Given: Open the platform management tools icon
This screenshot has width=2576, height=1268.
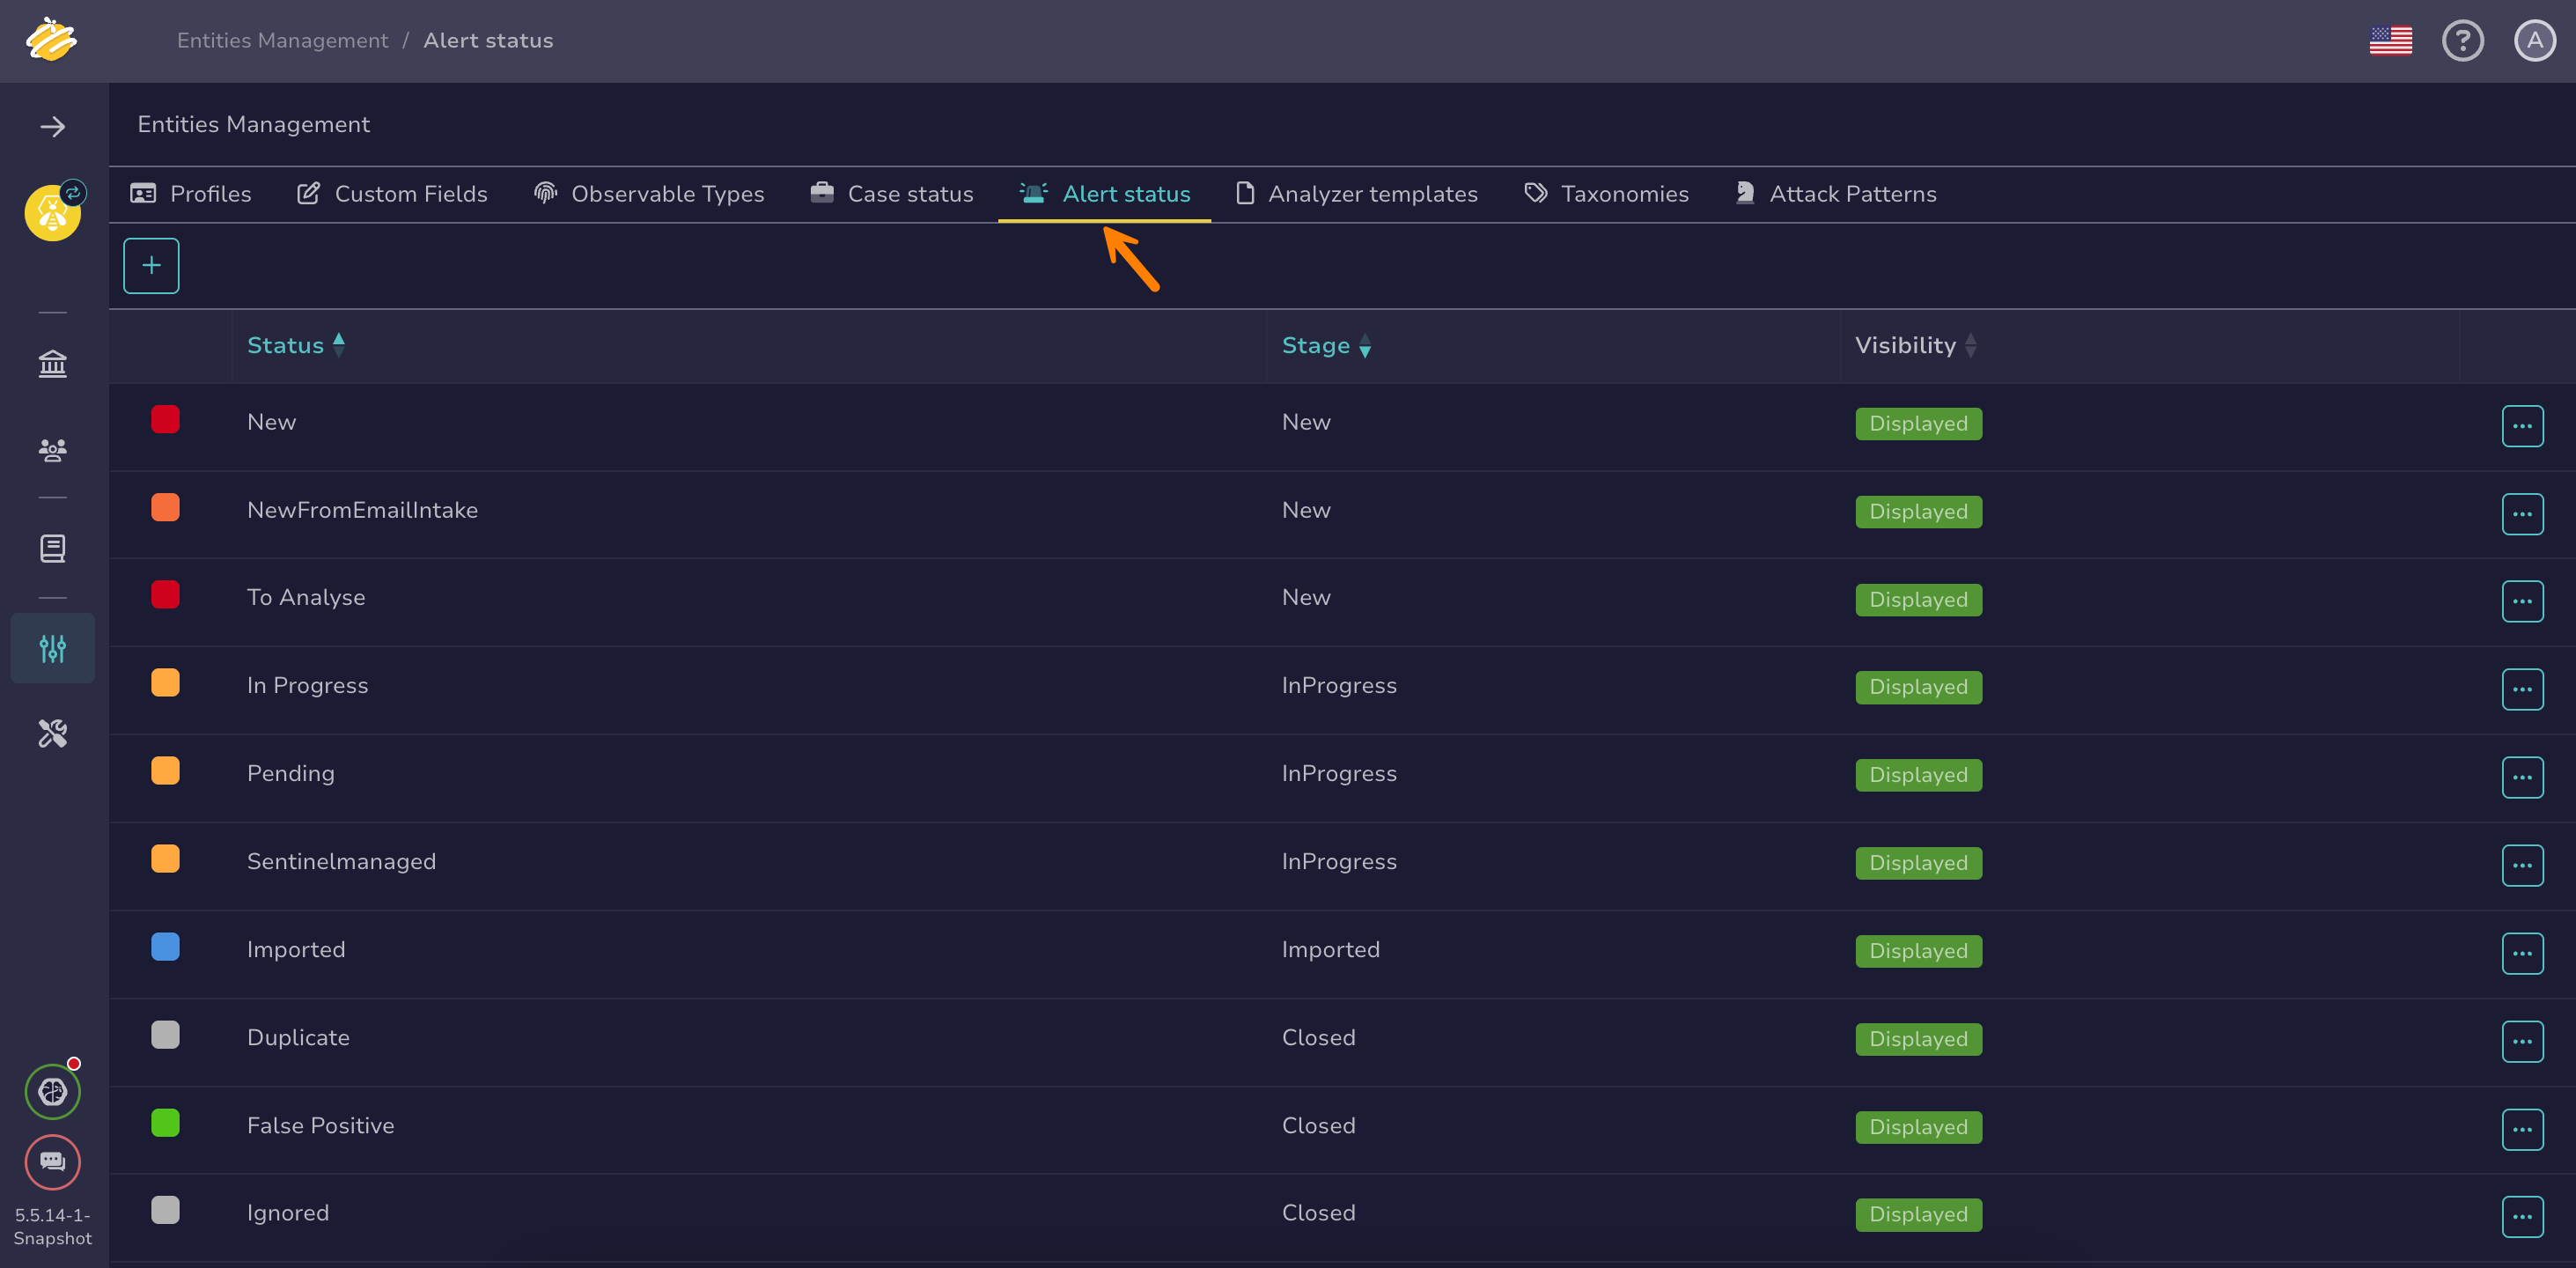Looking at the screenshot, I should (x=52, y=734).
